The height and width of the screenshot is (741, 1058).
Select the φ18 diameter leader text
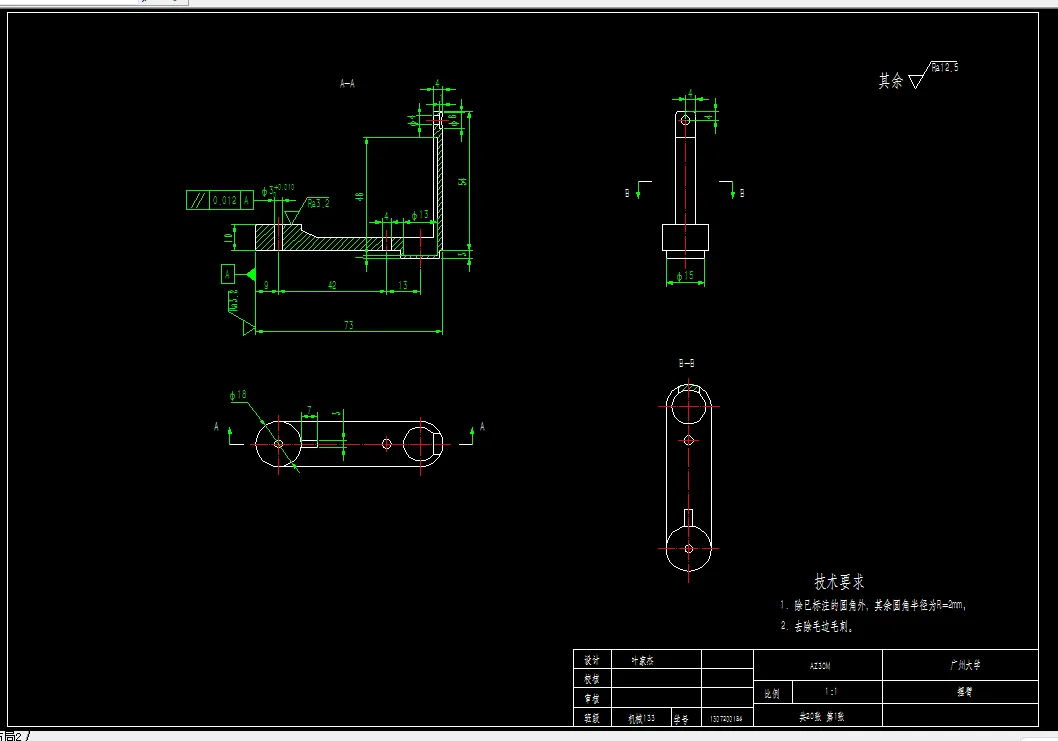238,395
